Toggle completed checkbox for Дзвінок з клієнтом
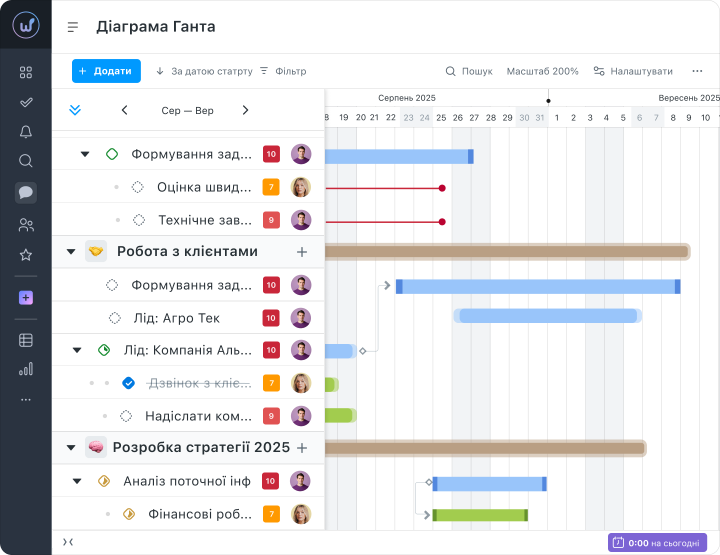 click(x=128, y=383)
